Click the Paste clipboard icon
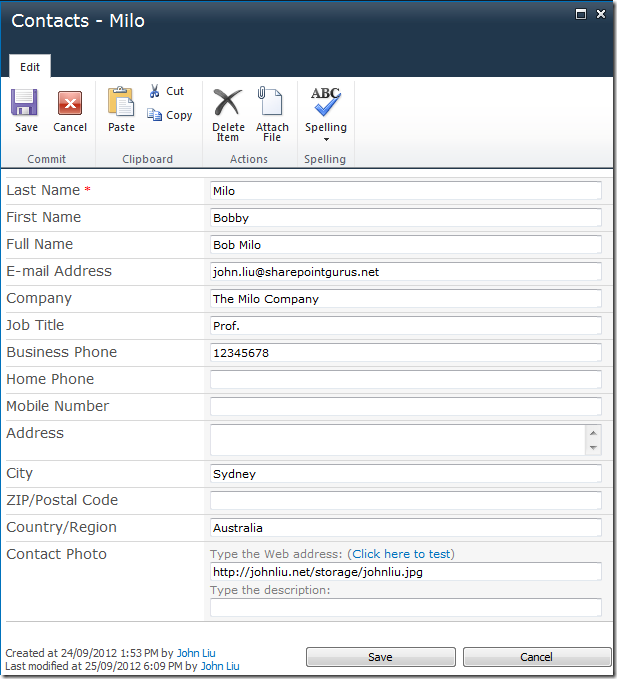 click(121, 103)
